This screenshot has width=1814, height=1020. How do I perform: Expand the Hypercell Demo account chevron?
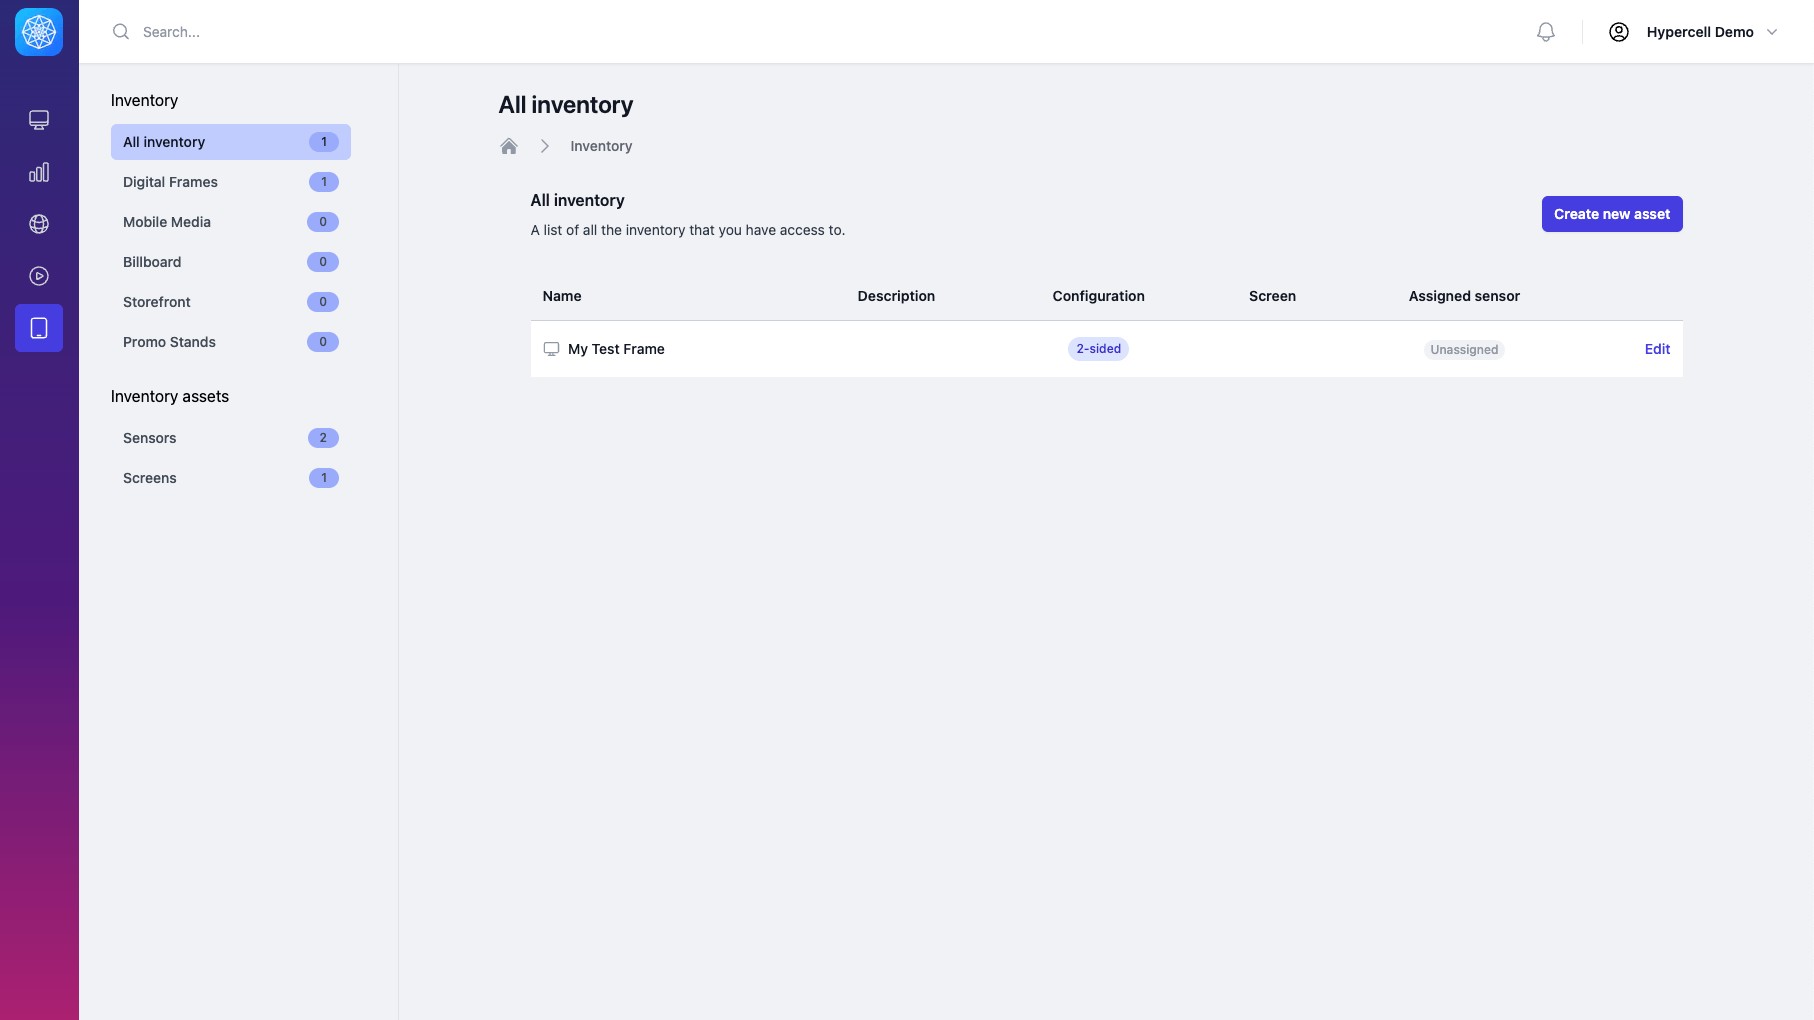click(1772, 32)
